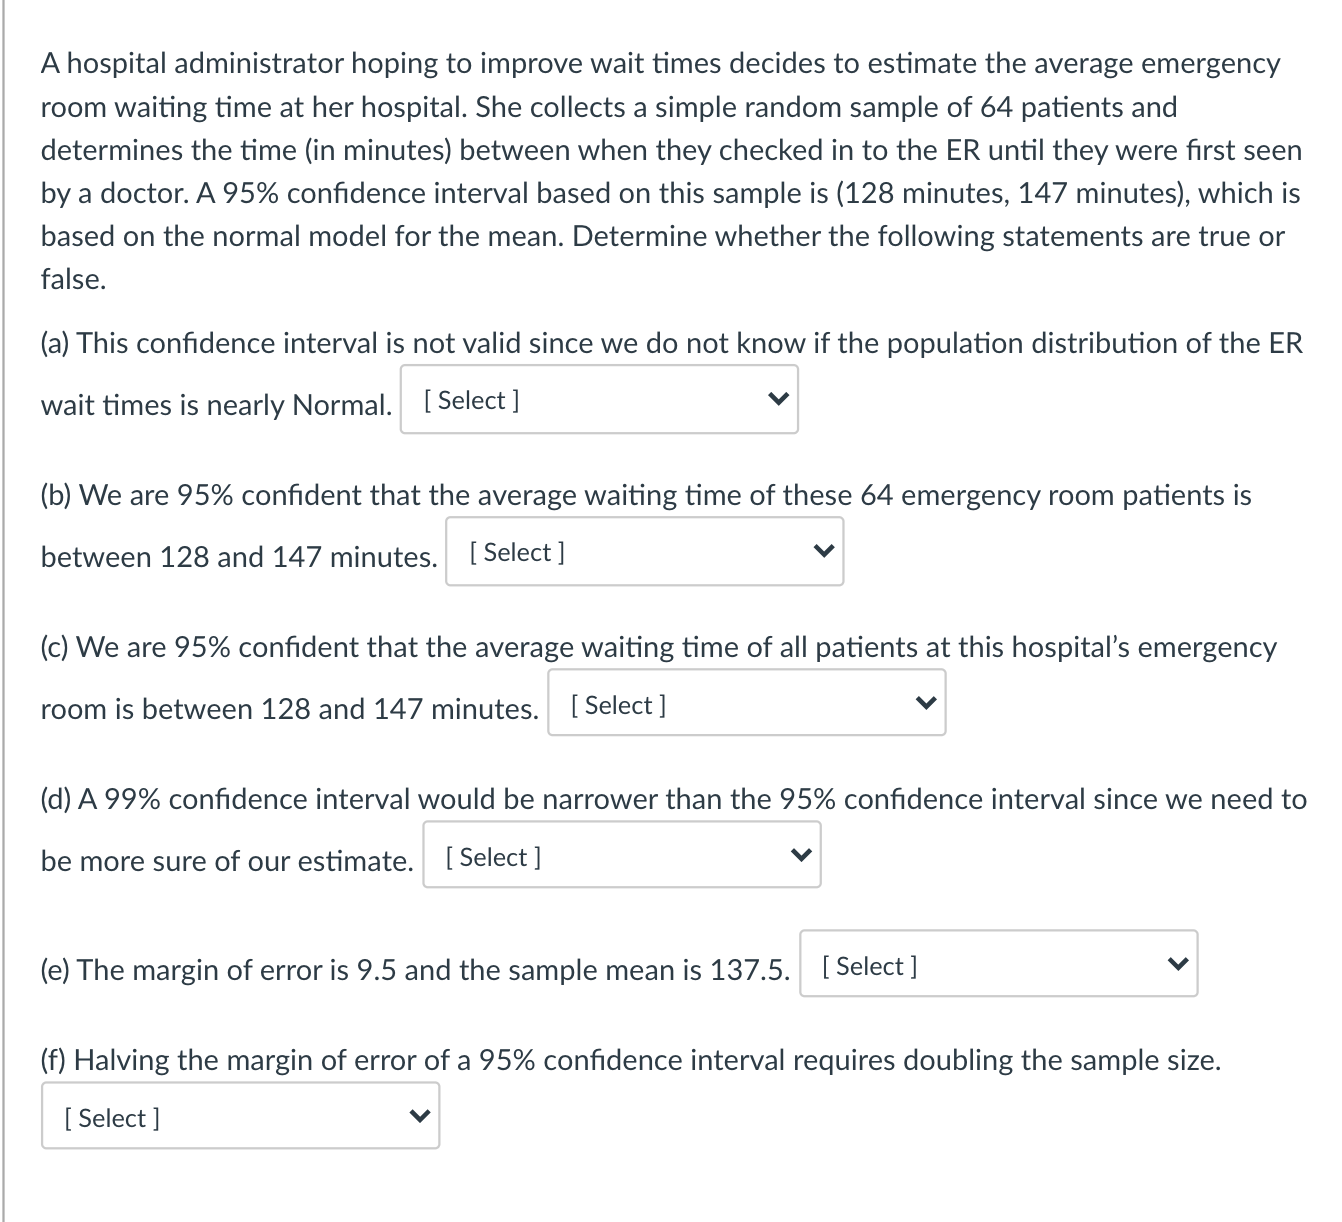Open the chevron arrow on statement (a) dropdown

(x=778, y=397)
